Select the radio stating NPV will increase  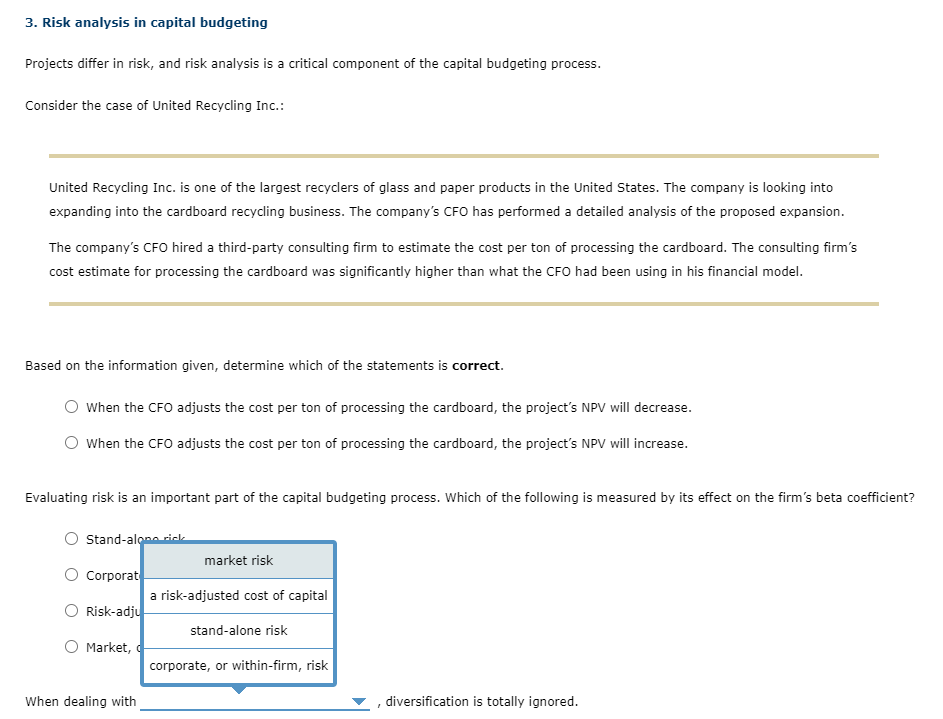click(x=71, y=442)
